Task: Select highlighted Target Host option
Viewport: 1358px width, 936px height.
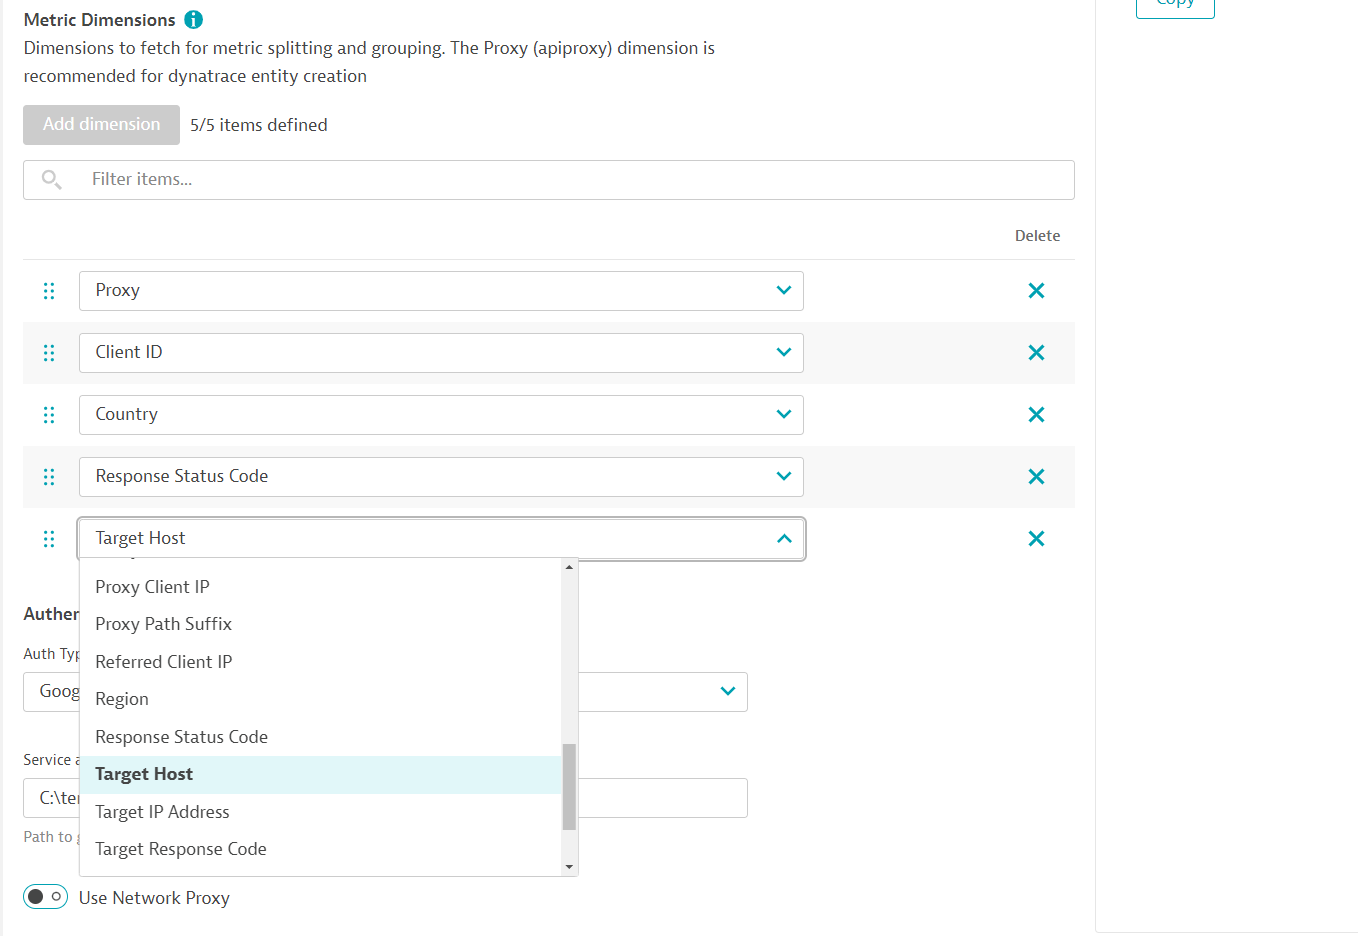Action: click(321, 774)
